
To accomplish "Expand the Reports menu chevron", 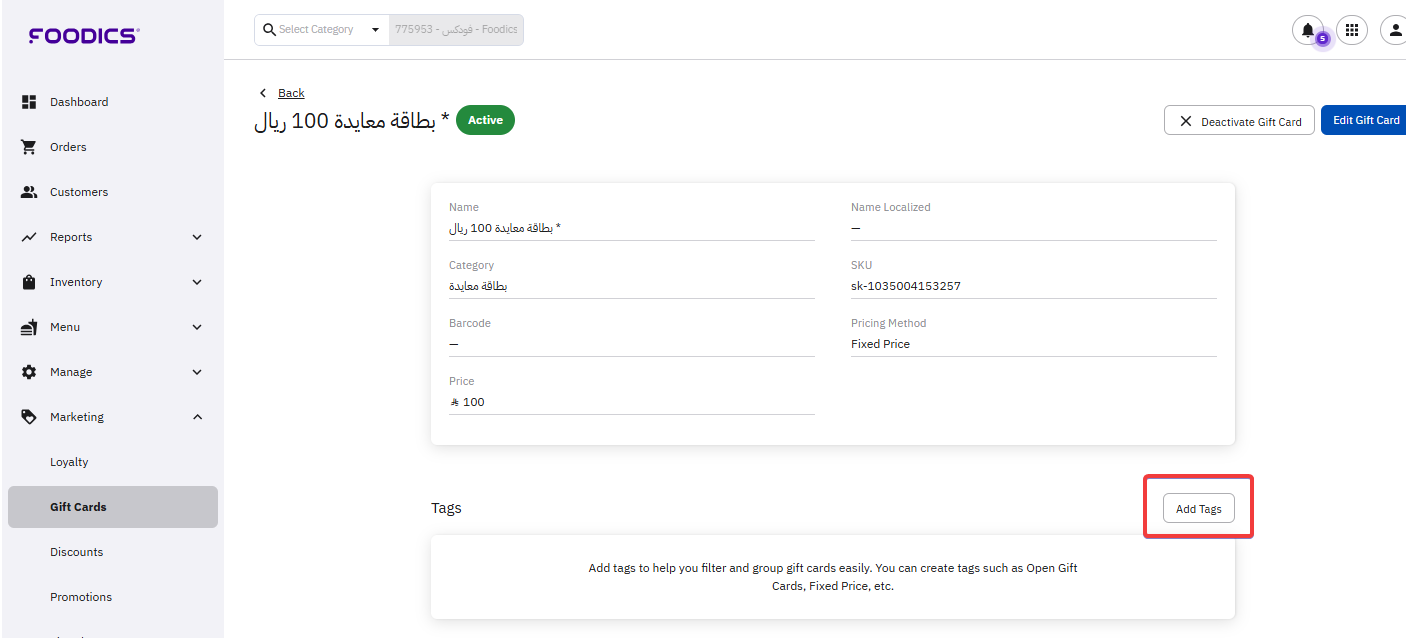I will pyautogui.click(x=197, y=237).
